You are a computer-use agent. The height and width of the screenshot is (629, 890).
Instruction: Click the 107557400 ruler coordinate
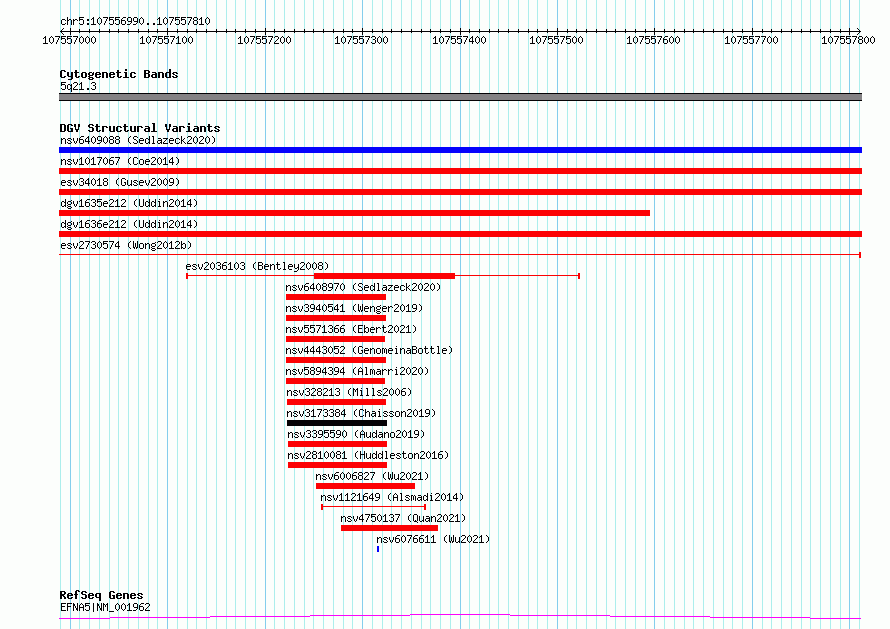click(x=459, y=40)
